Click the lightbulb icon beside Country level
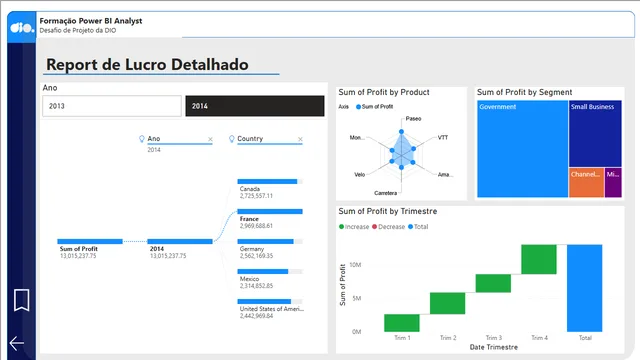 (231, 139)
